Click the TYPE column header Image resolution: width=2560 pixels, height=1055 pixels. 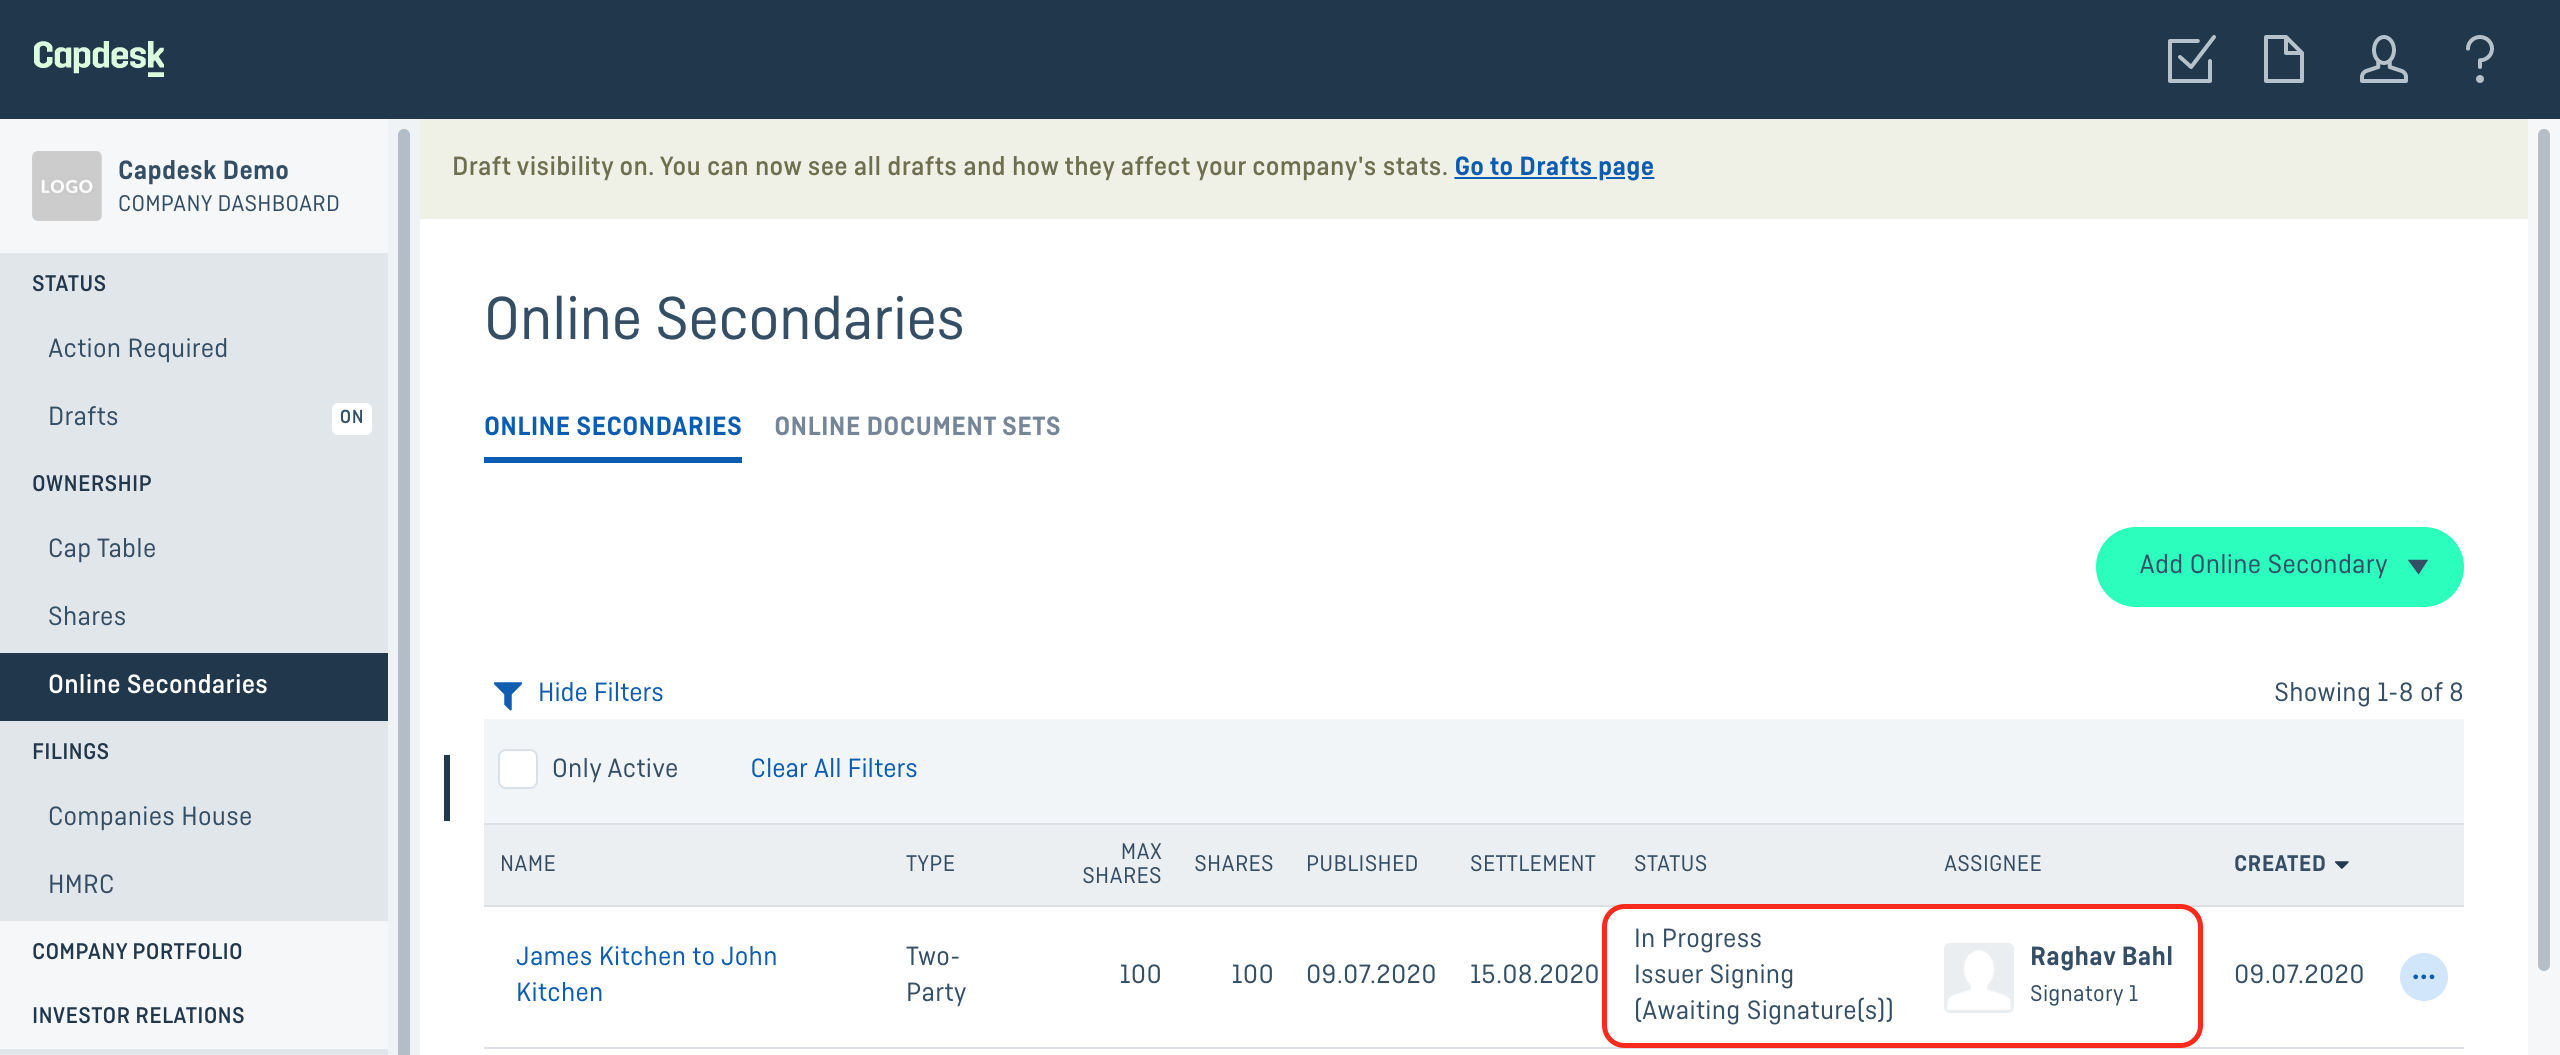930,864
